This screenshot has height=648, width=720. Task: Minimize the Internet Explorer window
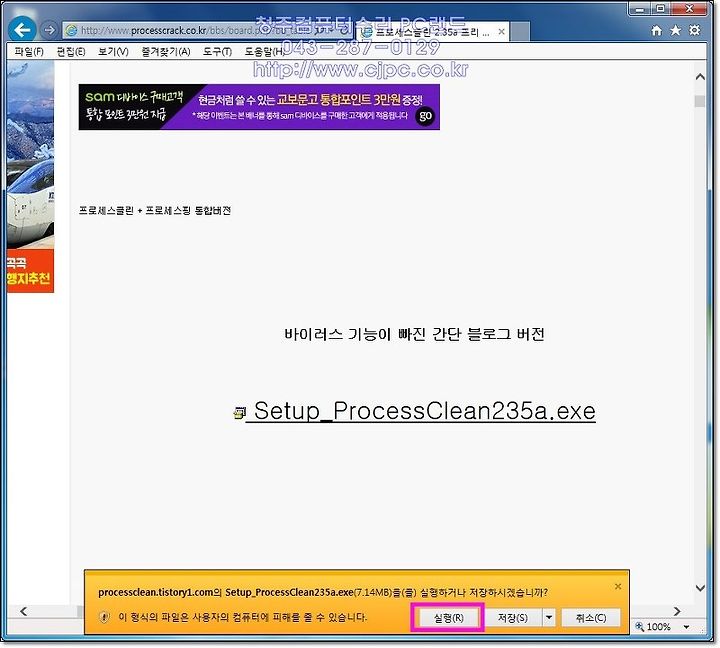tap(640, 9)
